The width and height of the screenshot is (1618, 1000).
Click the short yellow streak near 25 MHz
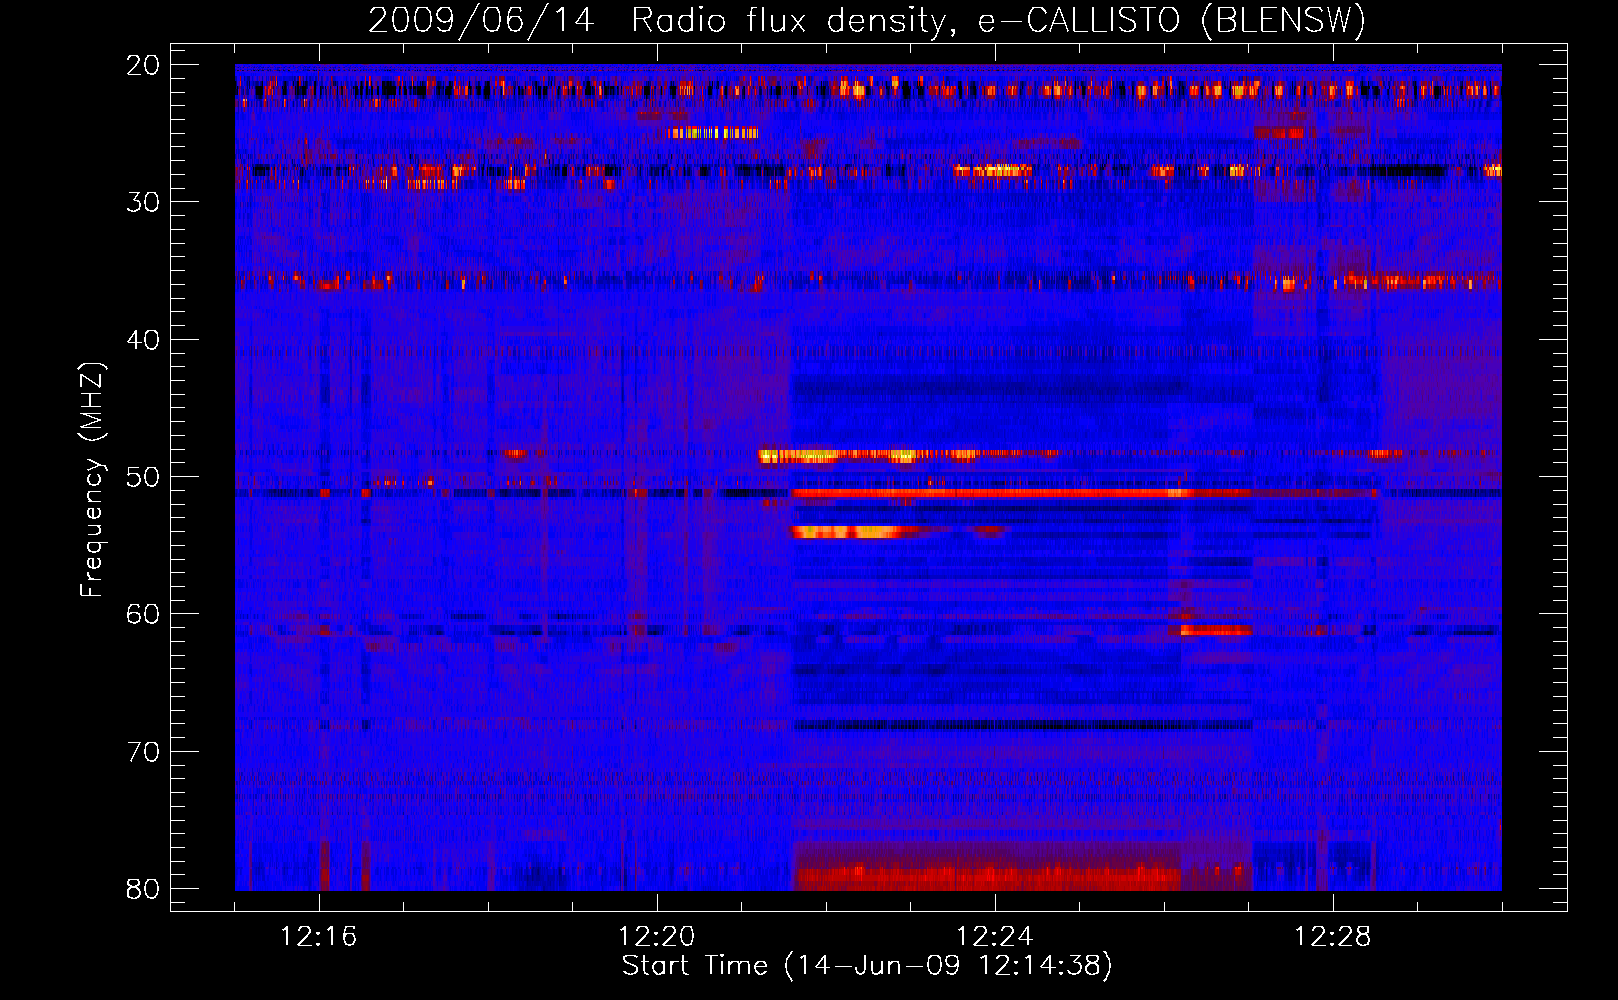[x=713, y=133]
